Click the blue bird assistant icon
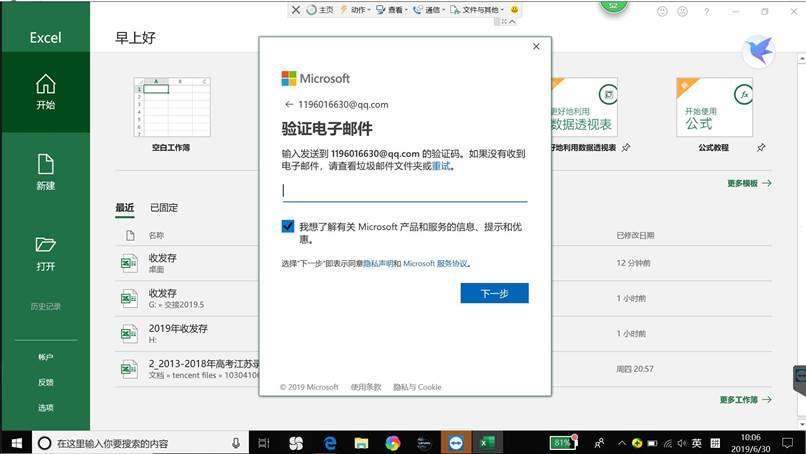This screenshot has height=454, width=806. point(759,51)
